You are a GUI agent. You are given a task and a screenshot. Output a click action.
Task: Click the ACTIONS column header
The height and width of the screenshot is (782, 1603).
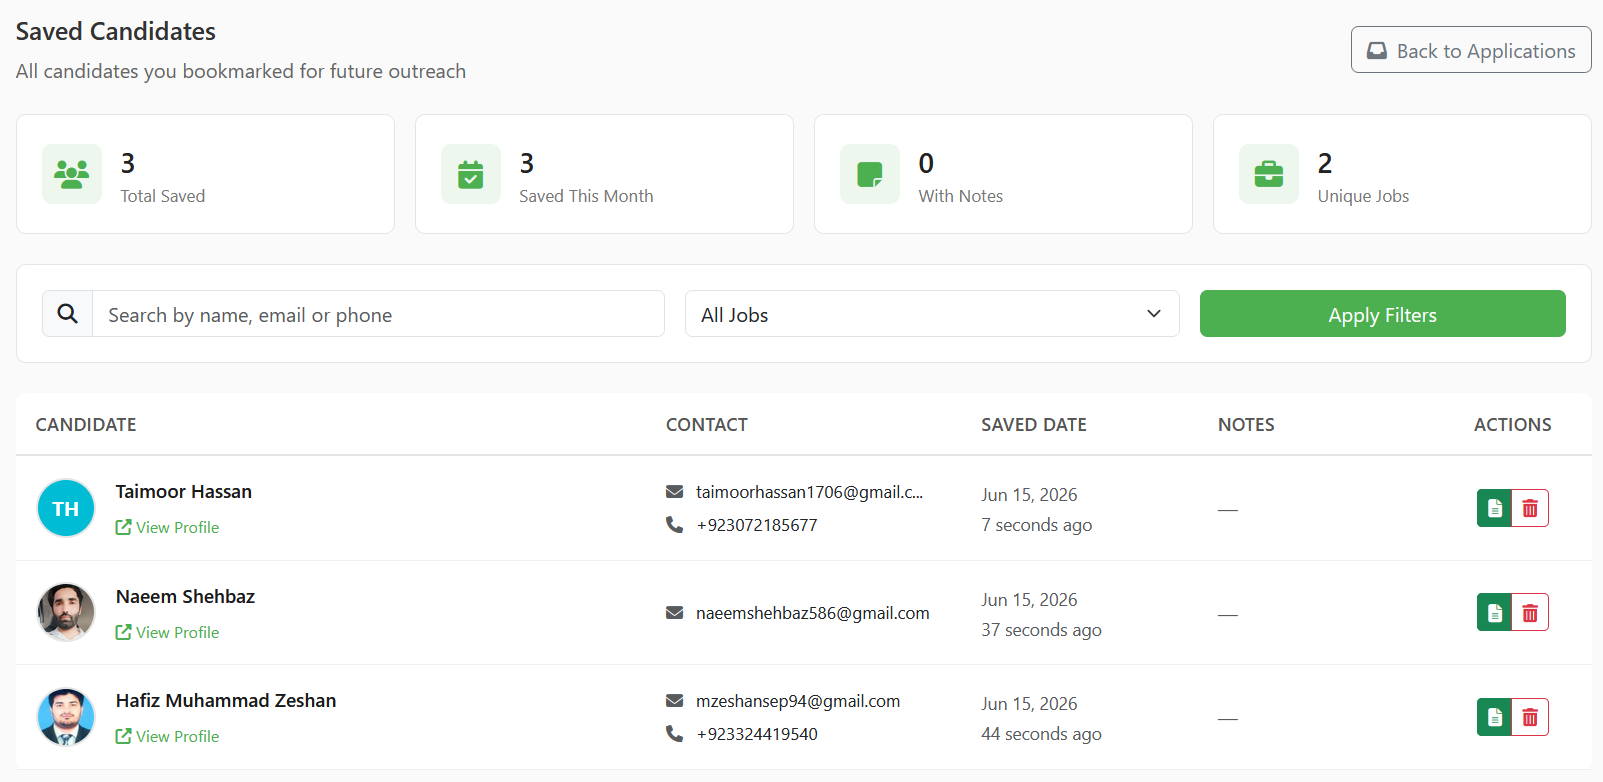click(1513, 424)
